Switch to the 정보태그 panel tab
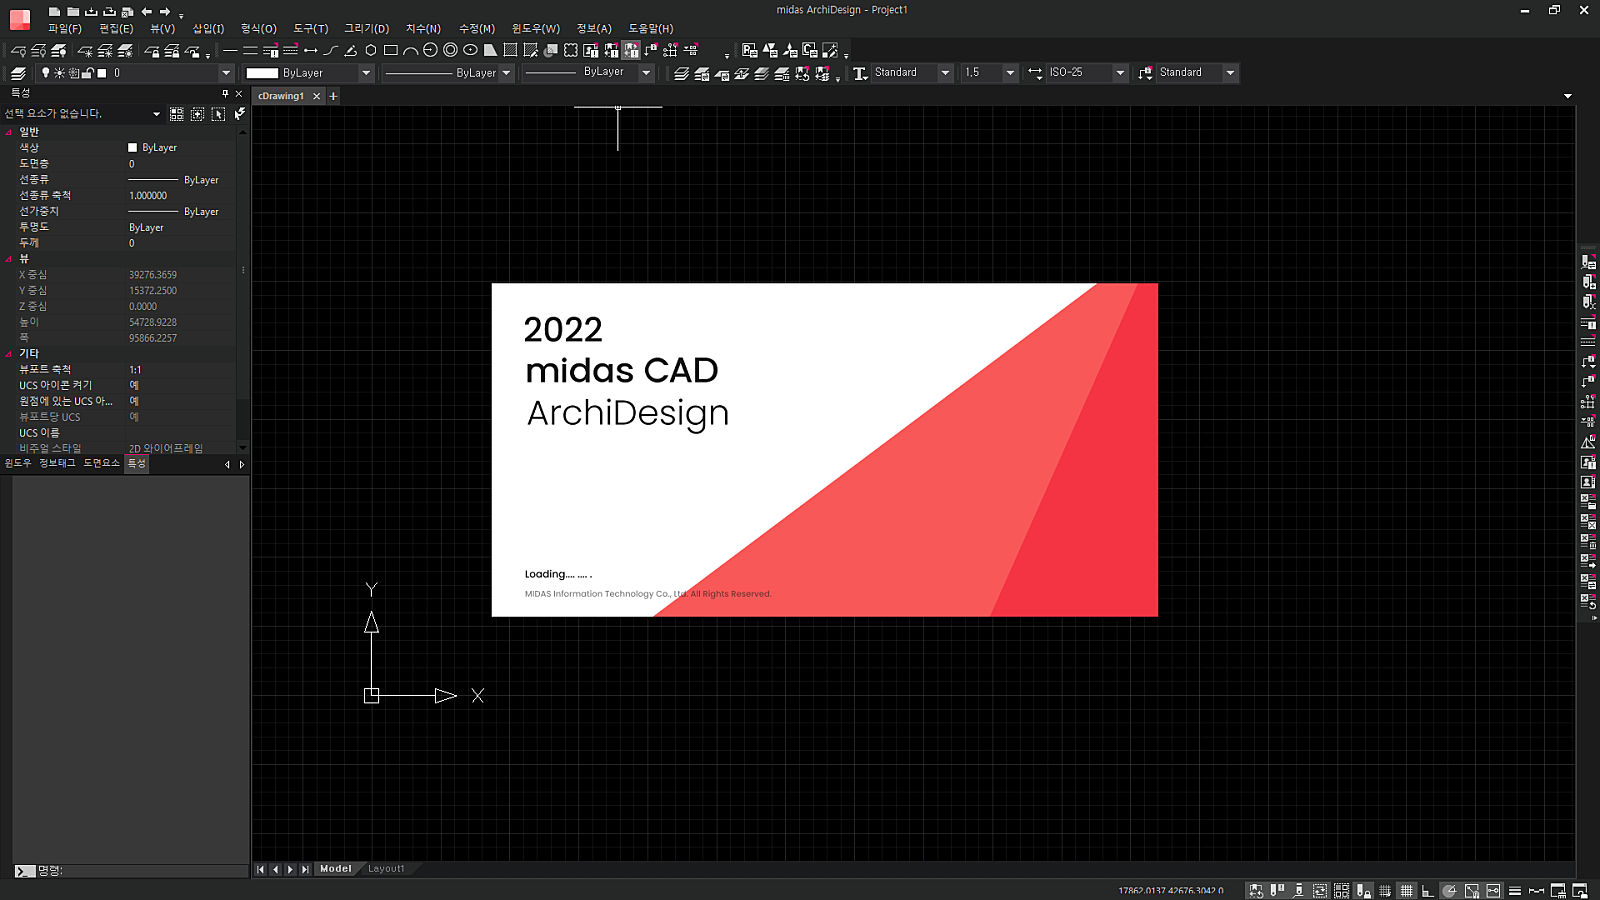The image size is (1600, 900). pyautogui.click(x=57, y=463)
